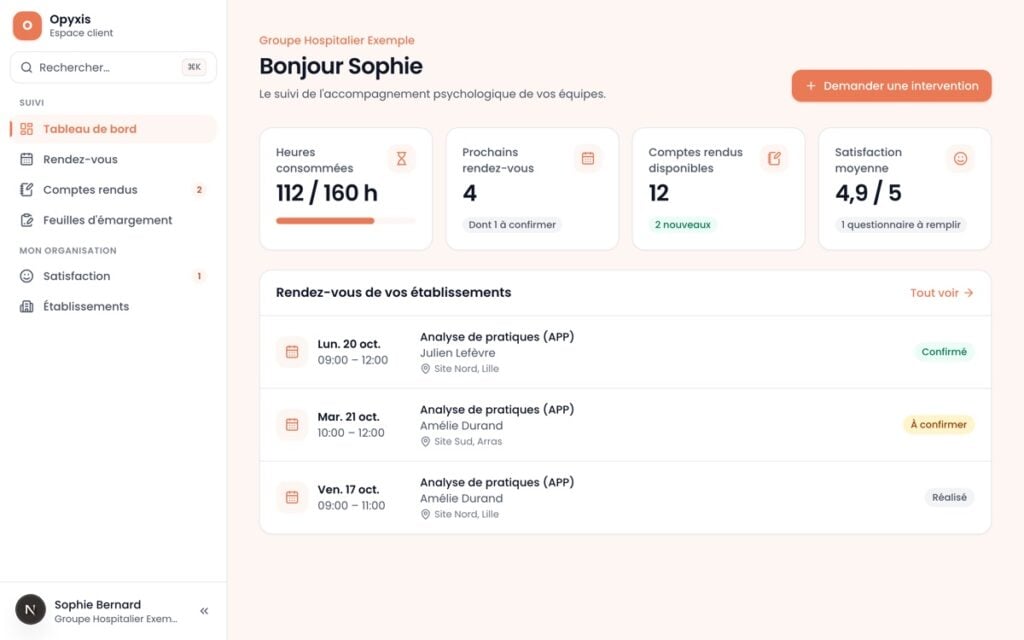Click the orange Opyxis logo icon

27,25
